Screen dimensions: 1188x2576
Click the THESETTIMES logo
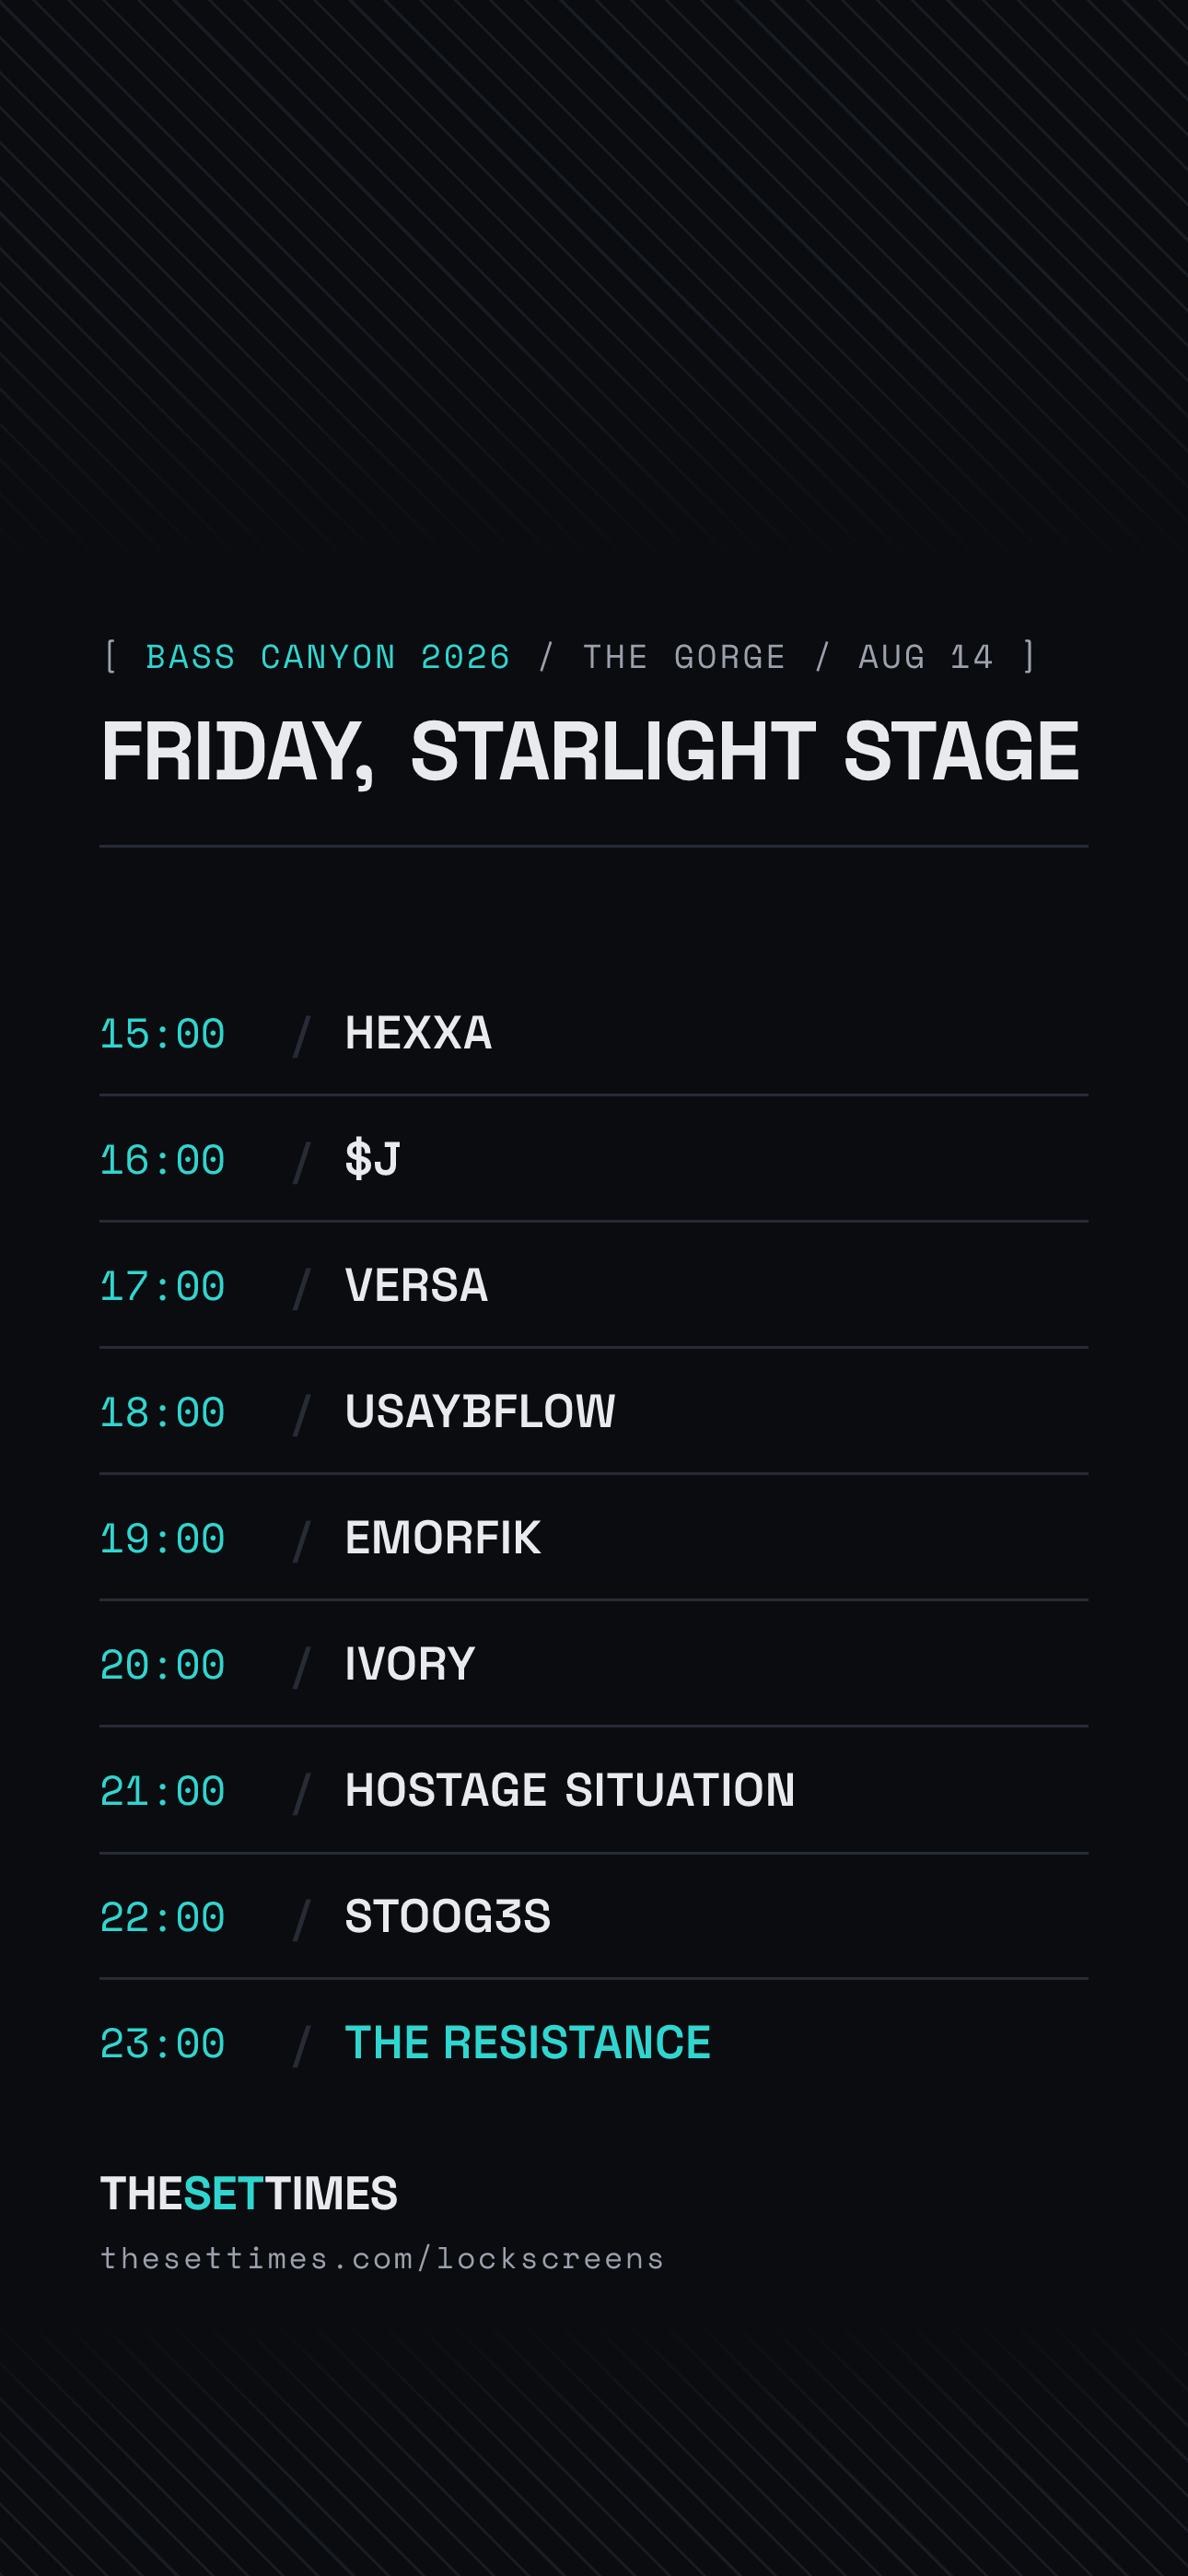tap(249, 2193)
